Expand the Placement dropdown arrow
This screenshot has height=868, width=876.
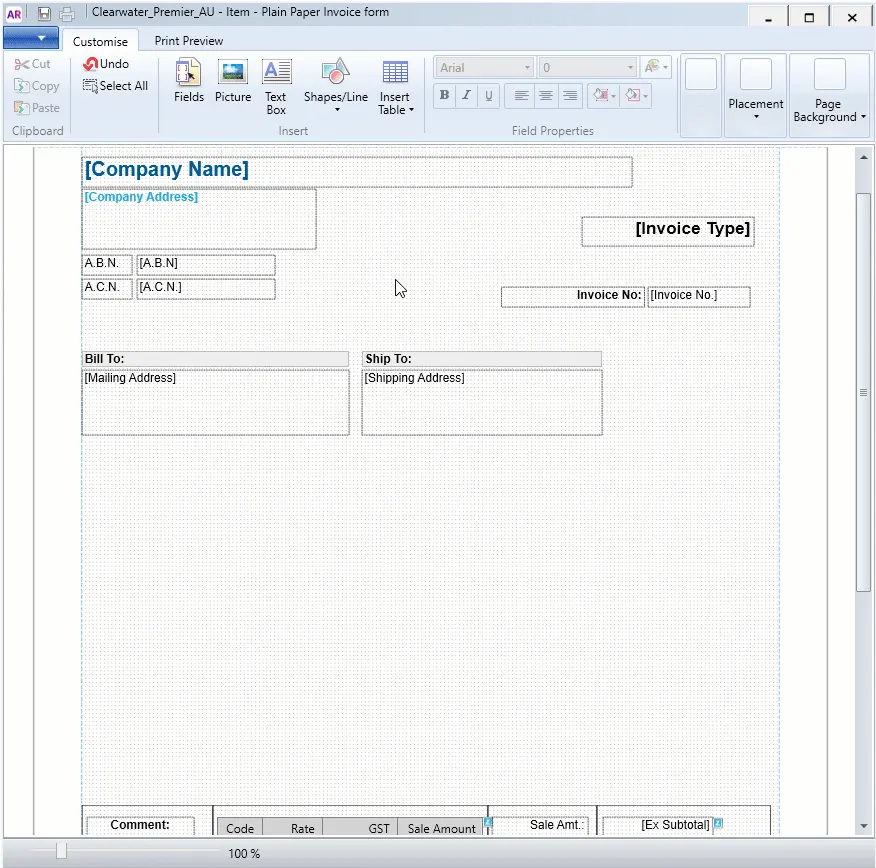756,117
